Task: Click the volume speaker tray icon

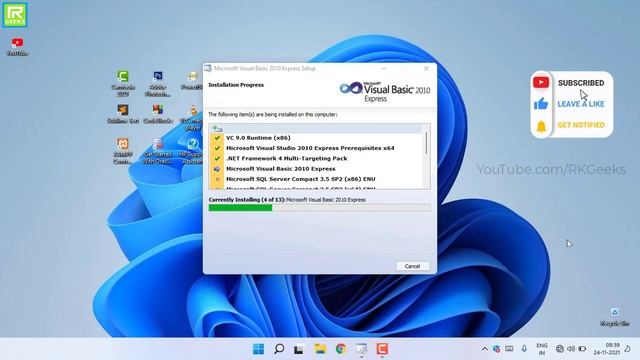Action: [571, 349]
